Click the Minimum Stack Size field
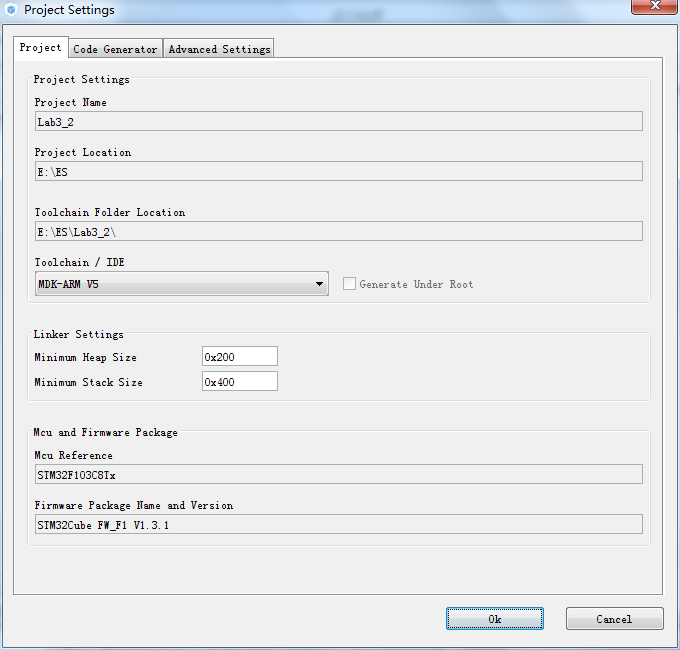 (240, 382)
